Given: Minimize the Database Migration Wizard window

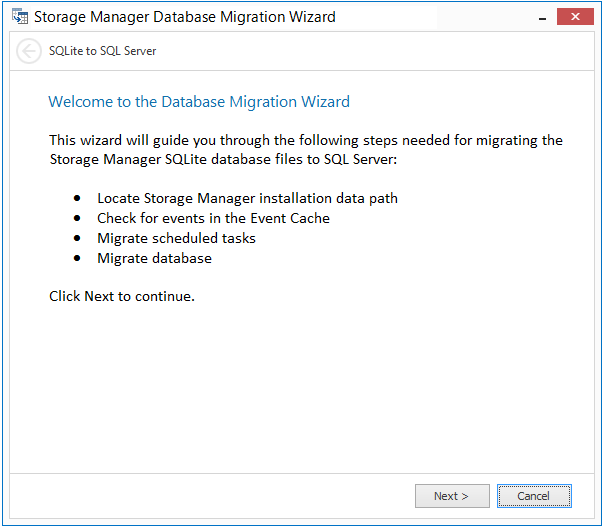Looking at the screenshot, I should 541,17.
